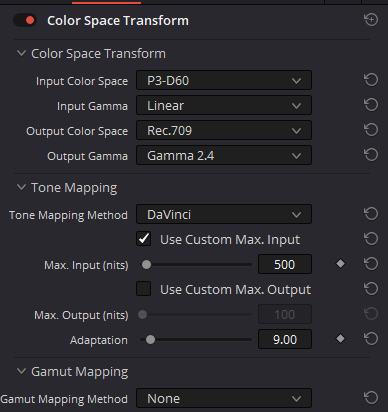Reset Output Gamma to default

point(371,155)
